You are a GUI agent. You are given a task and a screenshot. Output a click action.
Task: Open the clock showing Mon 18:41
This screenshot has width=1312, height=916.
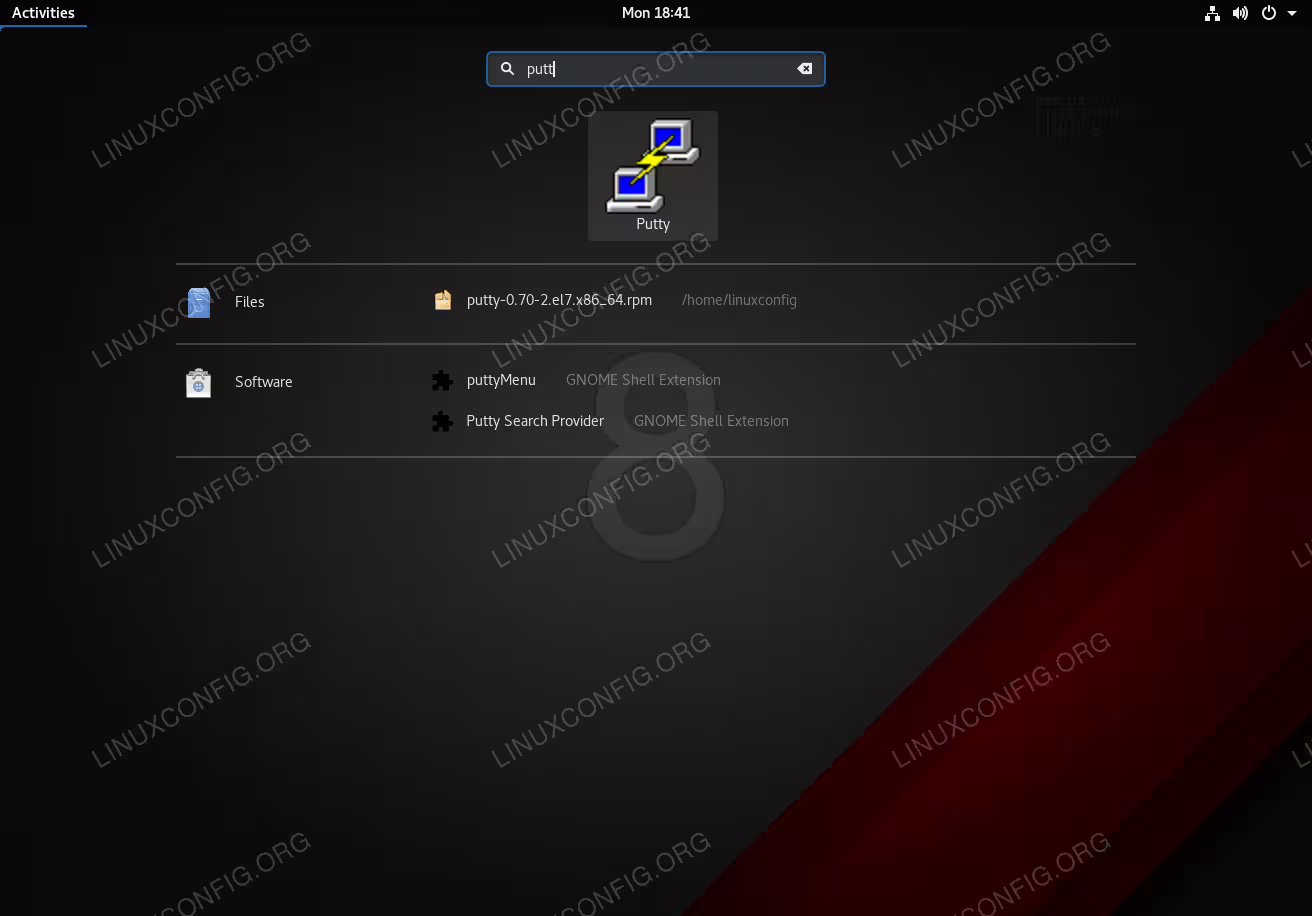click(656, 13)
